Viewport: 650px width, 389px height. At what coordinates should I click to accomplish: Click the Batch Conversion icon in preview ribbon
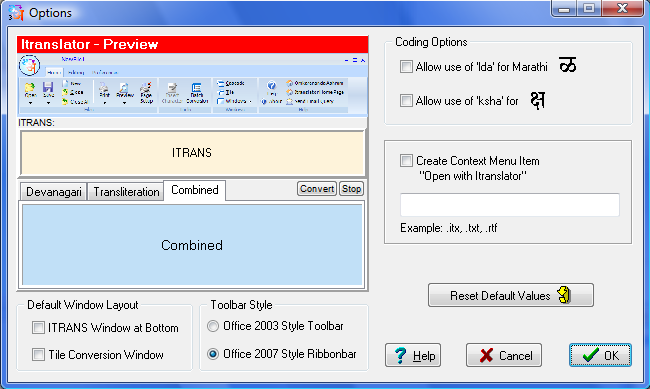click(196, 88)
